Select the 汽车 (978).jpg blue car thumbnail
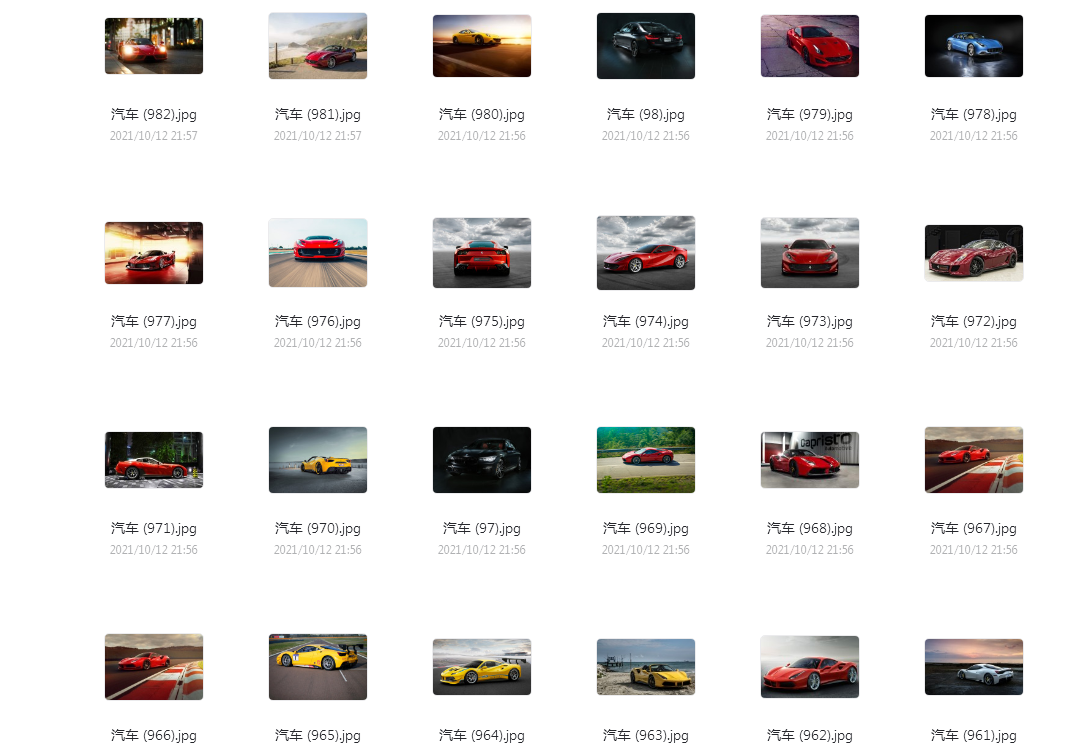 (974, 46)
